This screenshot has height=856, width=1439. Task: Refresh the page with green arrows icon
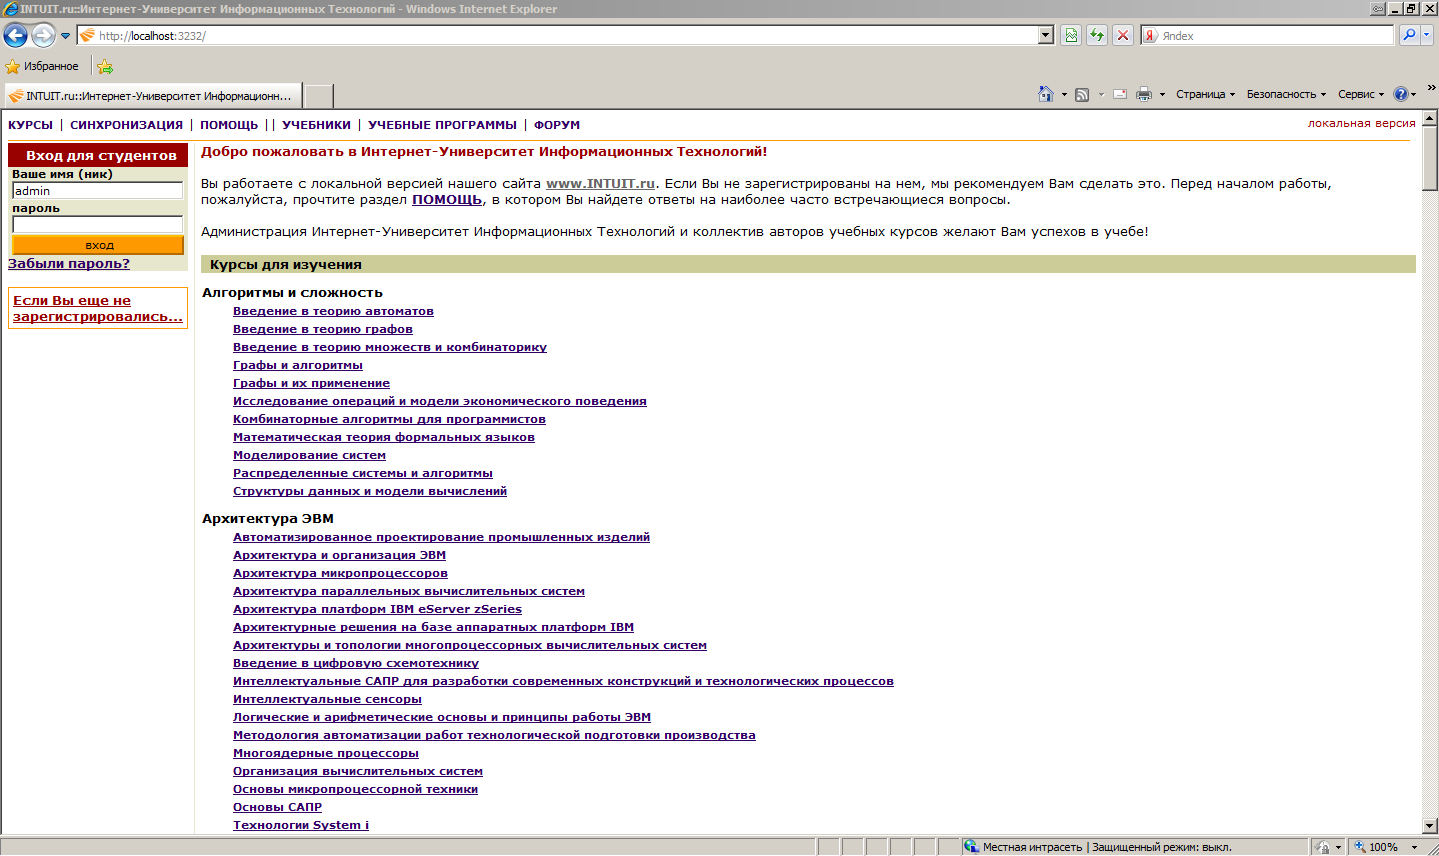[1097, 35]
